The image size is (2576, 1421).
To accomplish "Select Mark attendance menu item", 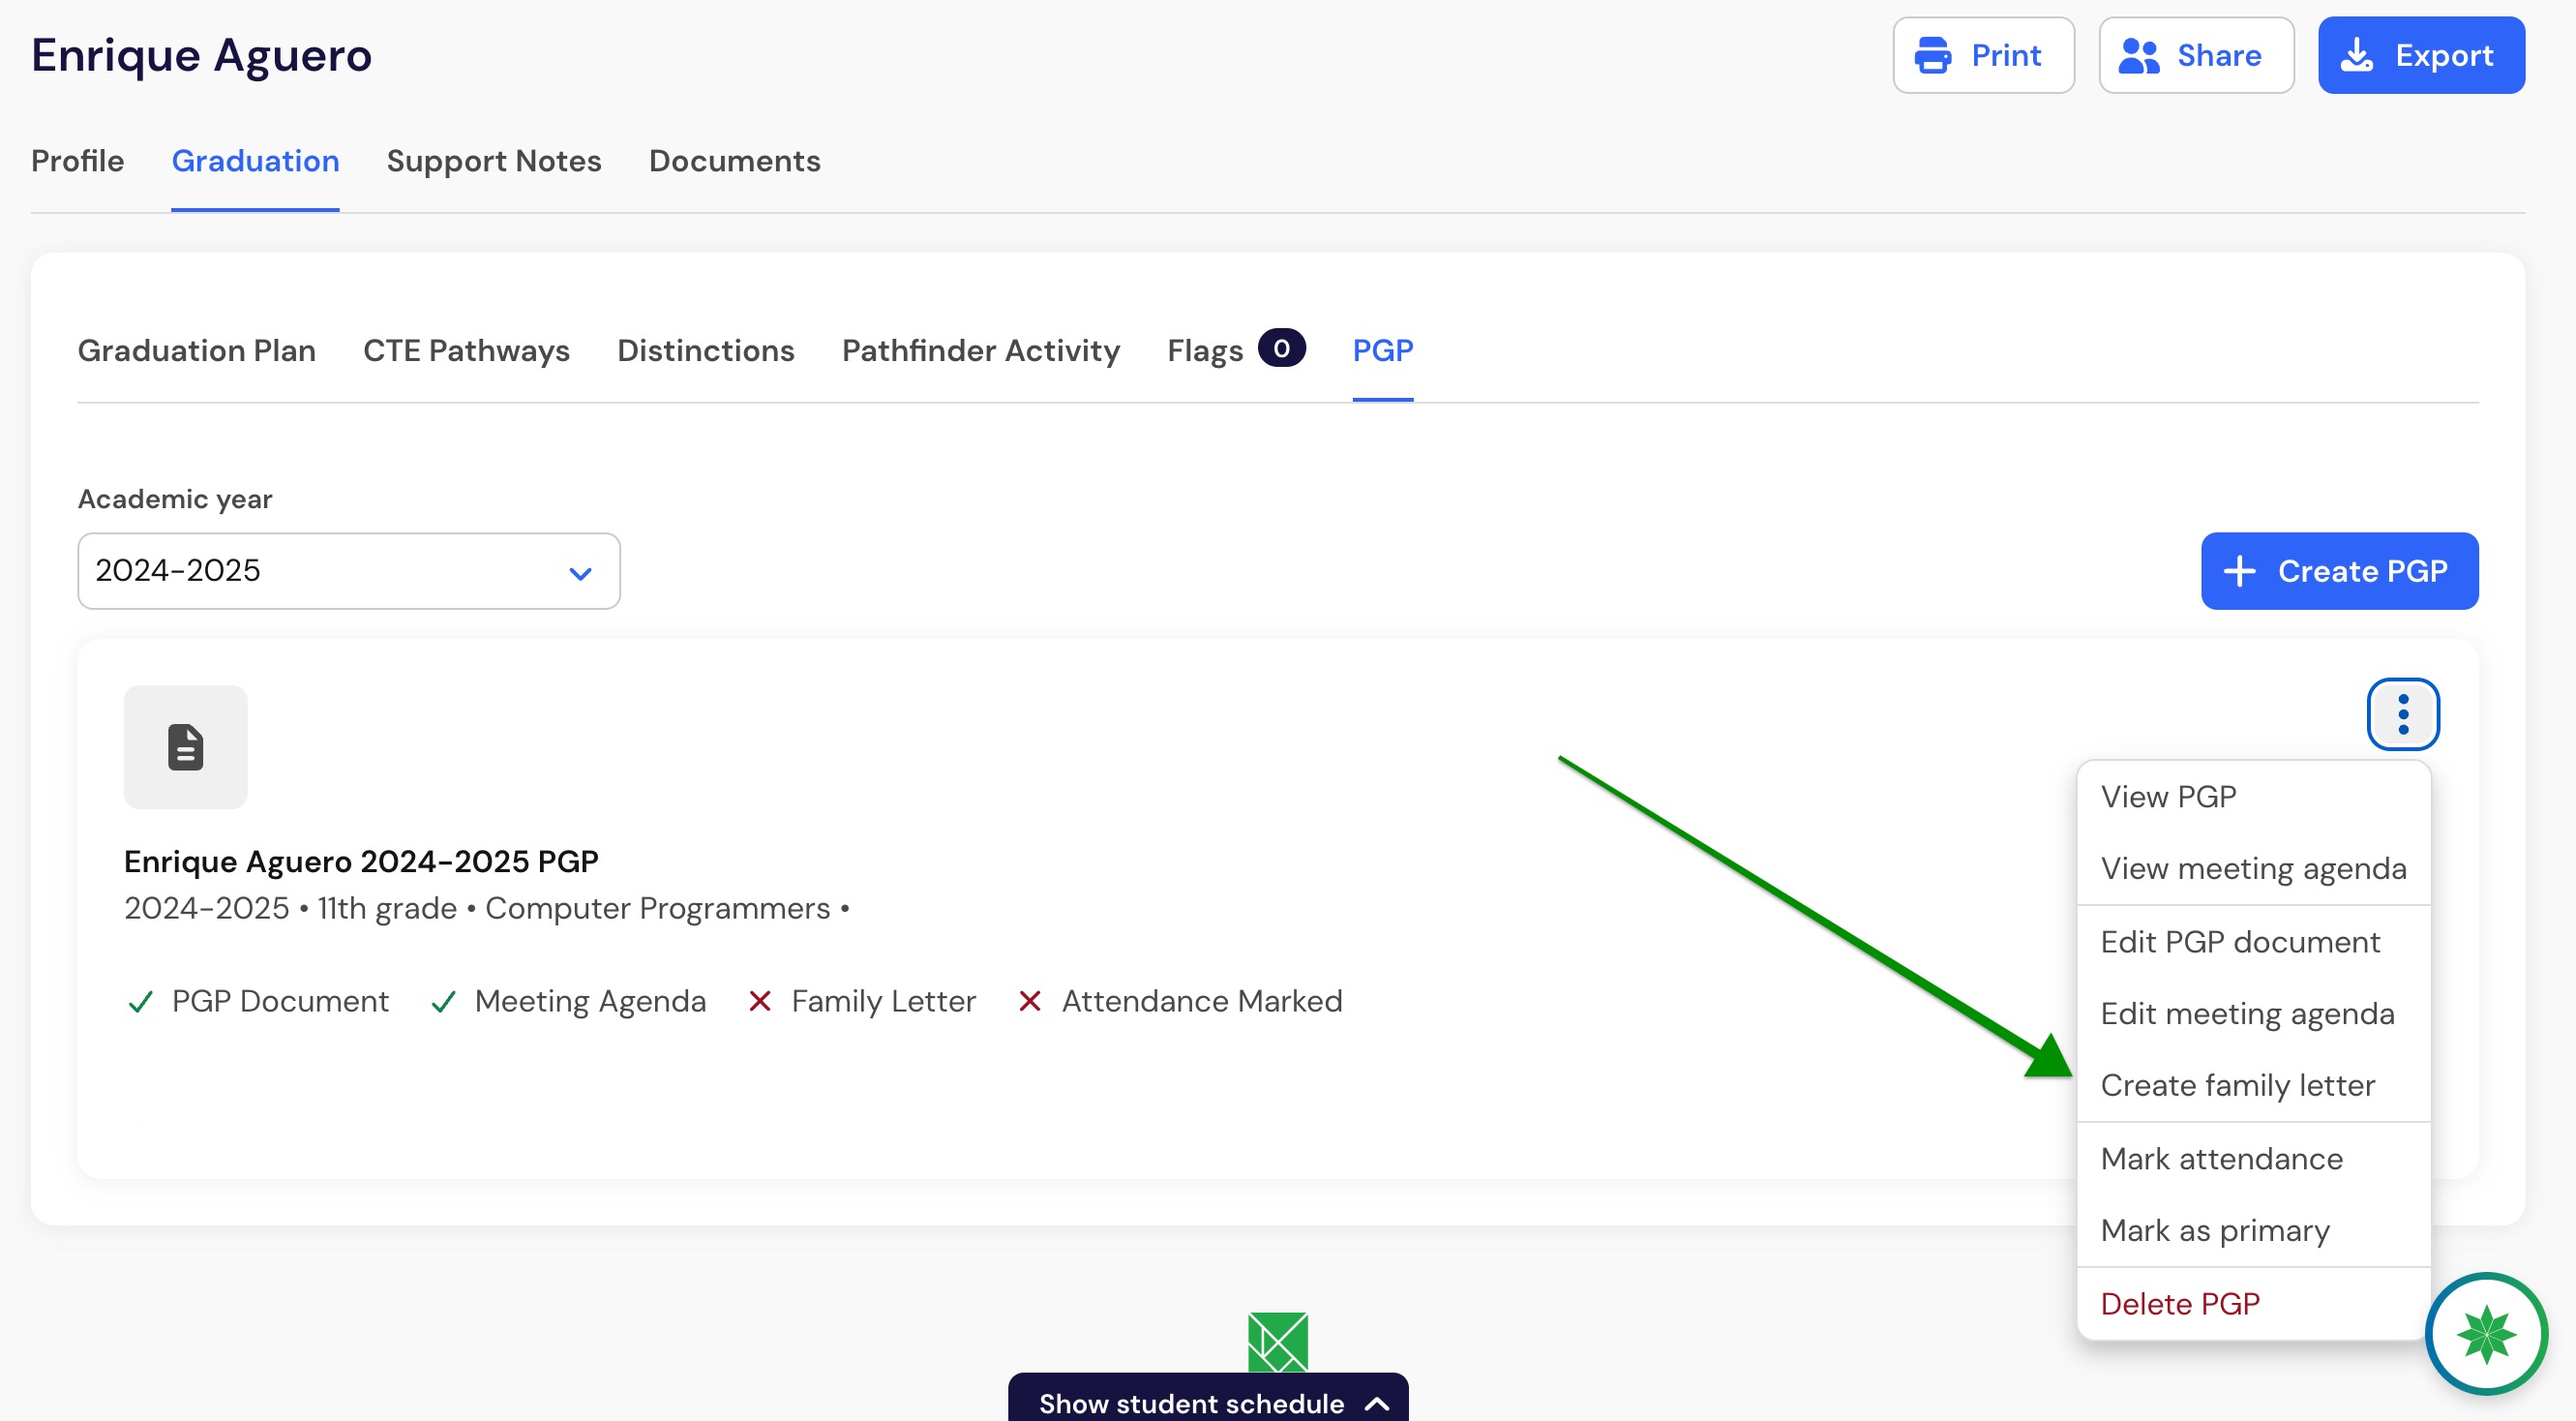I will [2253, 1159].
